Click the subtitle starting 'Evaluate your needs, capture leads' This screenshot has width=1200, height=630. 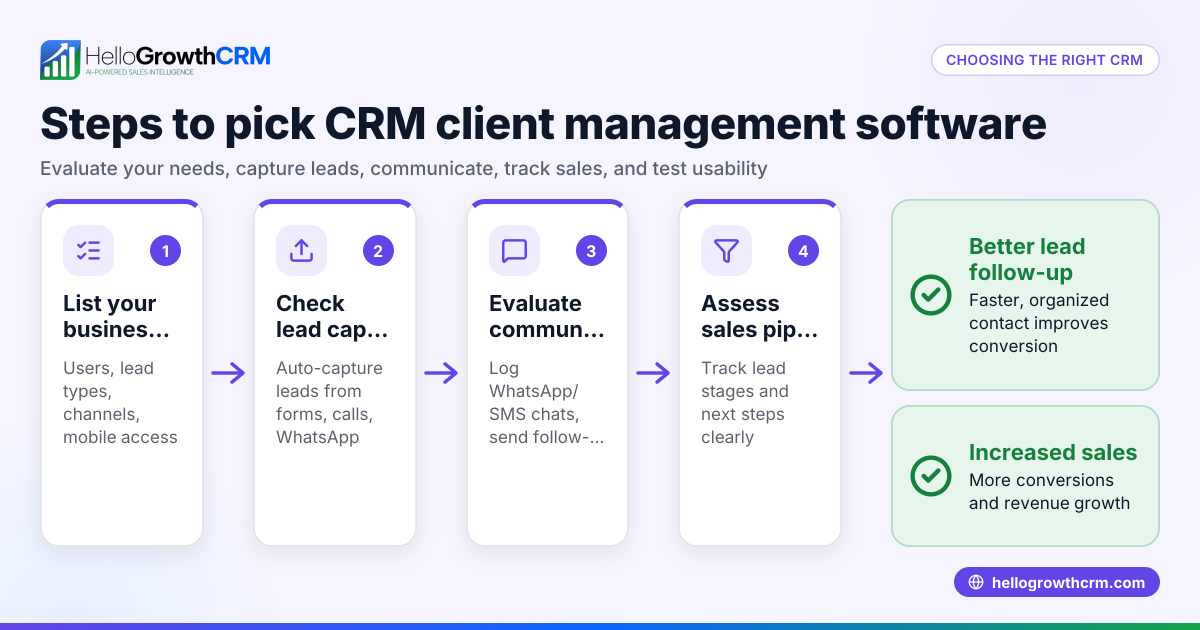click(404, 168)
